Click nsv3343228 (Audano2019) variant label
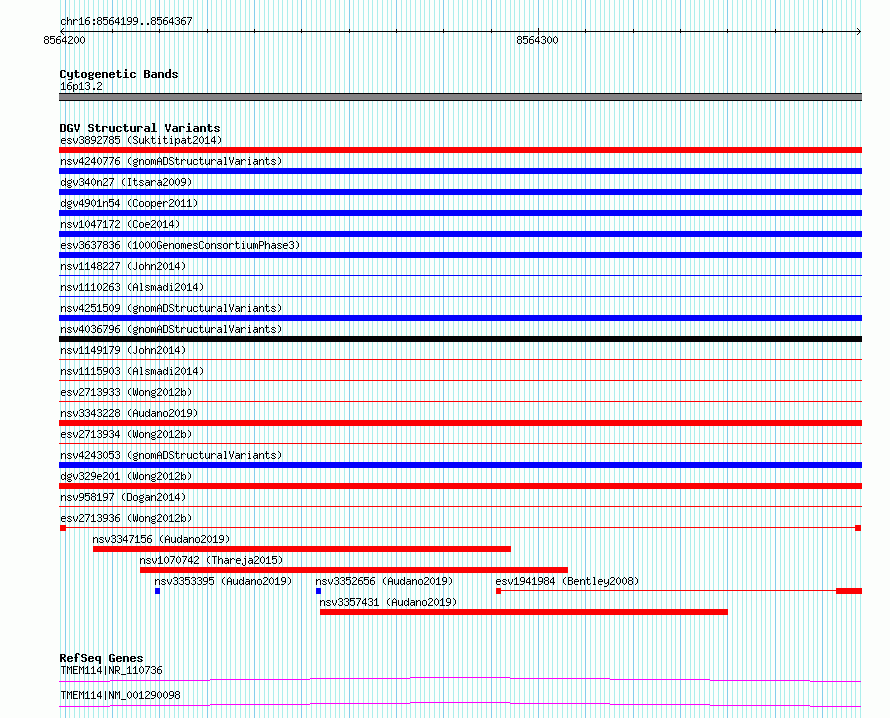 (x=129, y=413)
